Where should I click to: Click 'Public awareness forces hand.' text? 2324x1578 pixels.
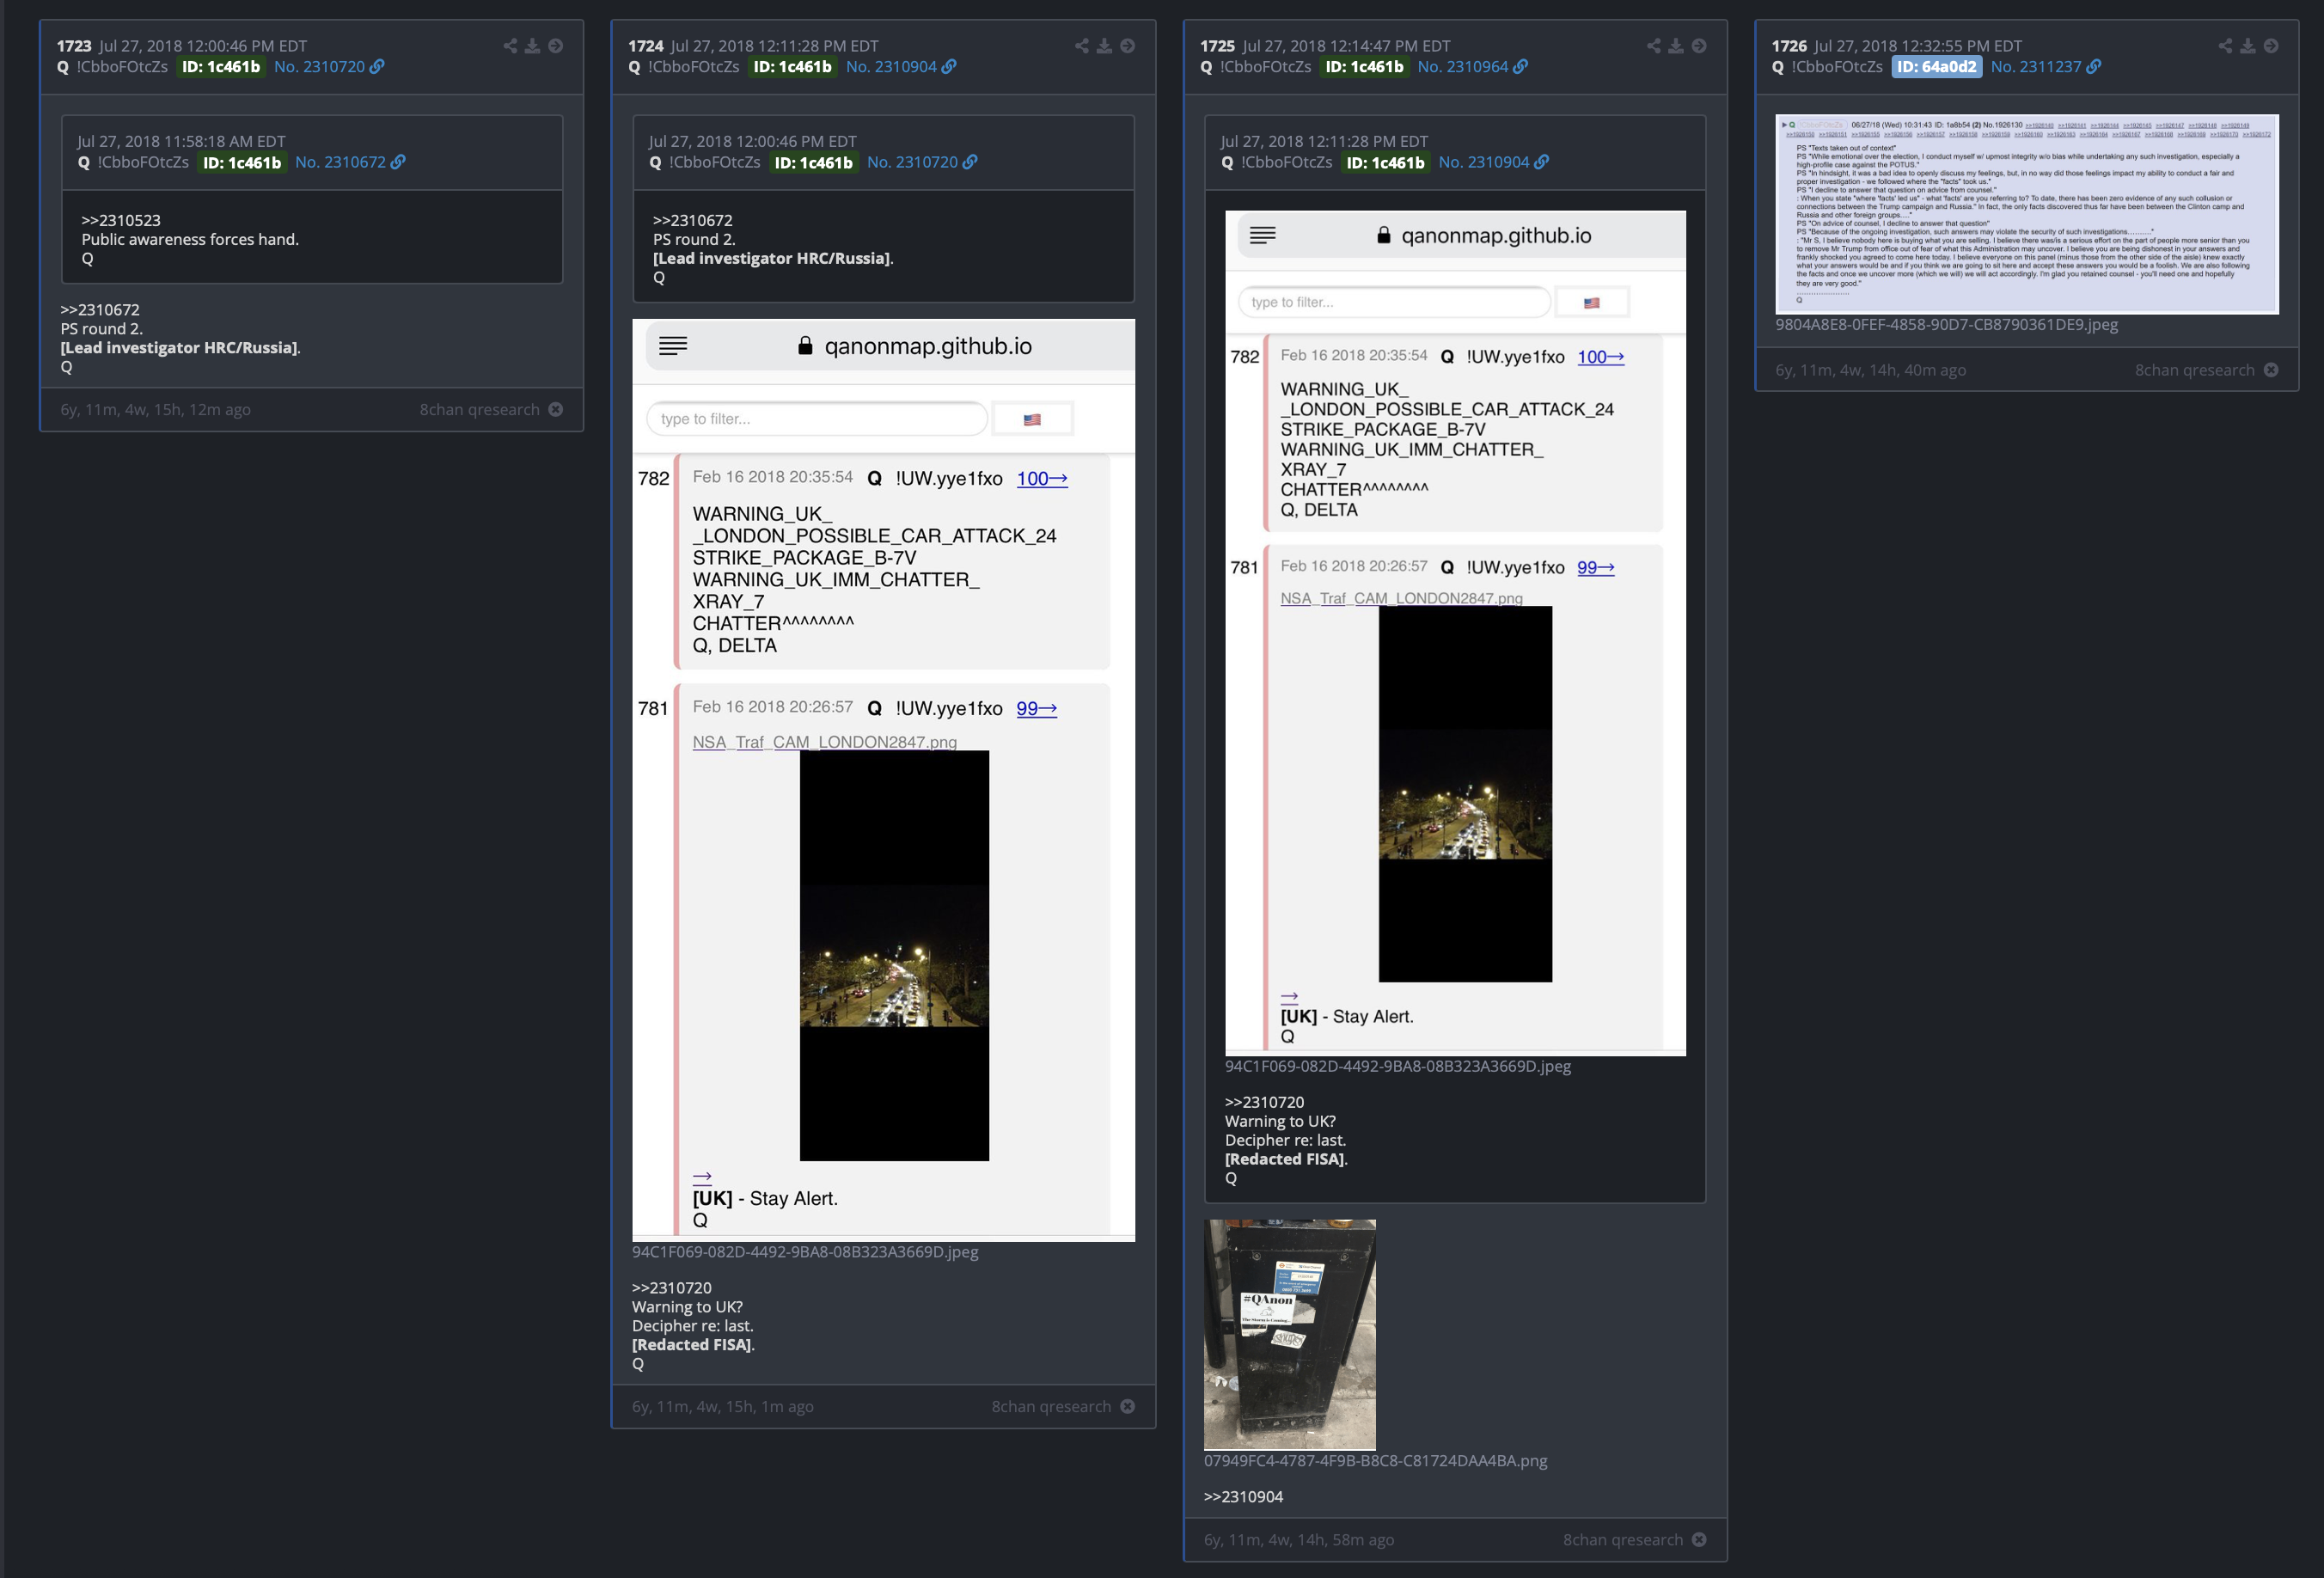point(190,239)
